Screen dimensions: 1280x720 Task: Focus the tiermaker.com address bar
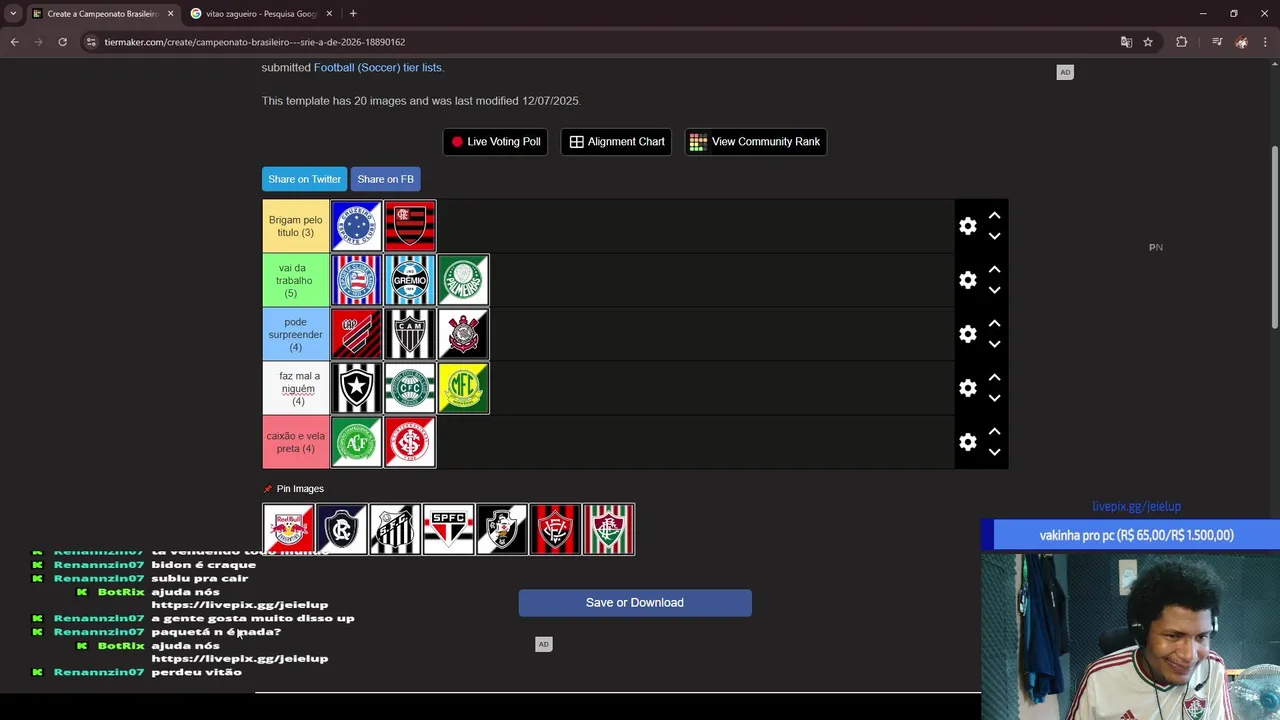tap(600, 42)
